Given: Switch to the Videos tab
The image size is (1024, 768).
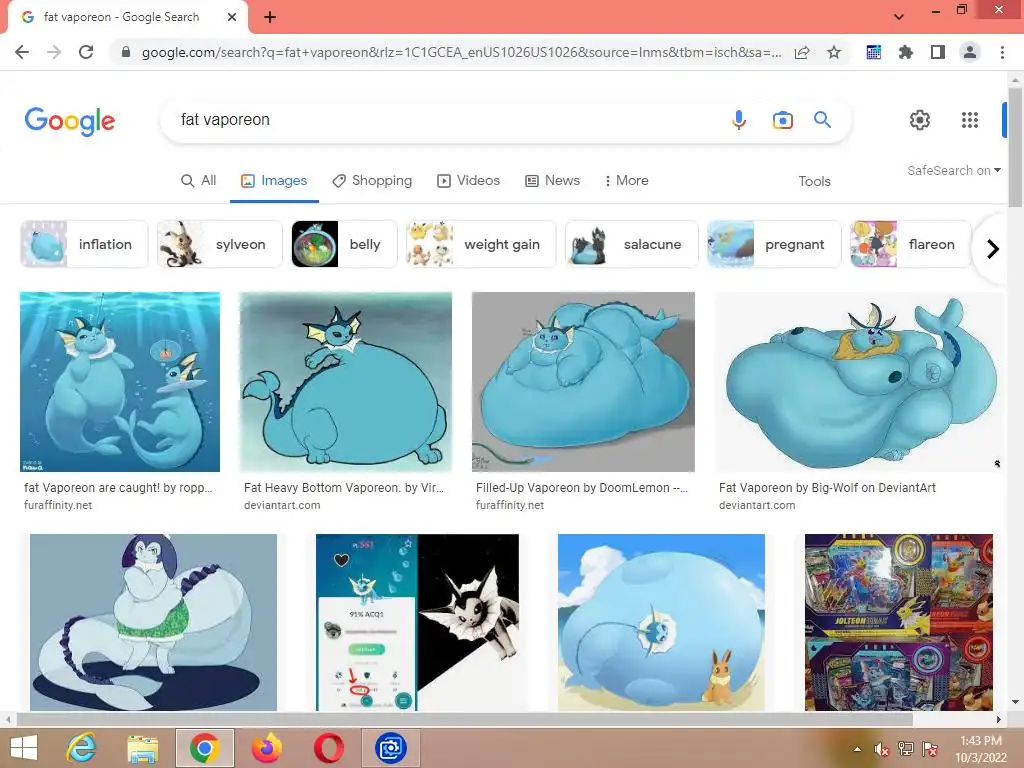Looking at the screenshot, I should click(468, 180).
